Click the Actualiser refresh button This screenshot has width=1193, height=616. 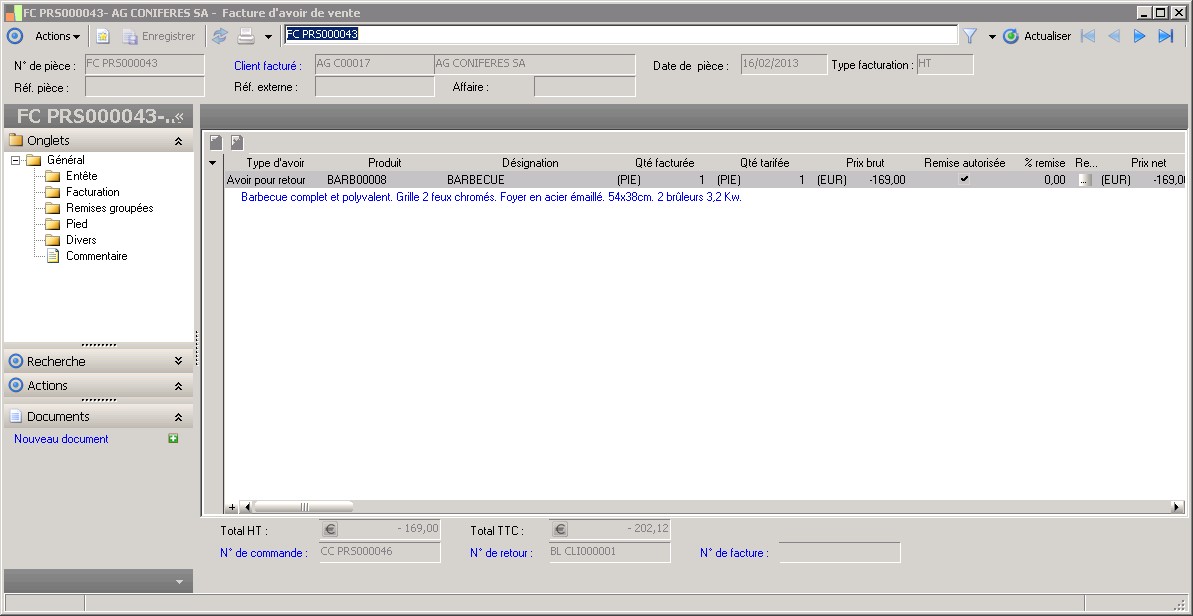click(x=1037, y=36)
